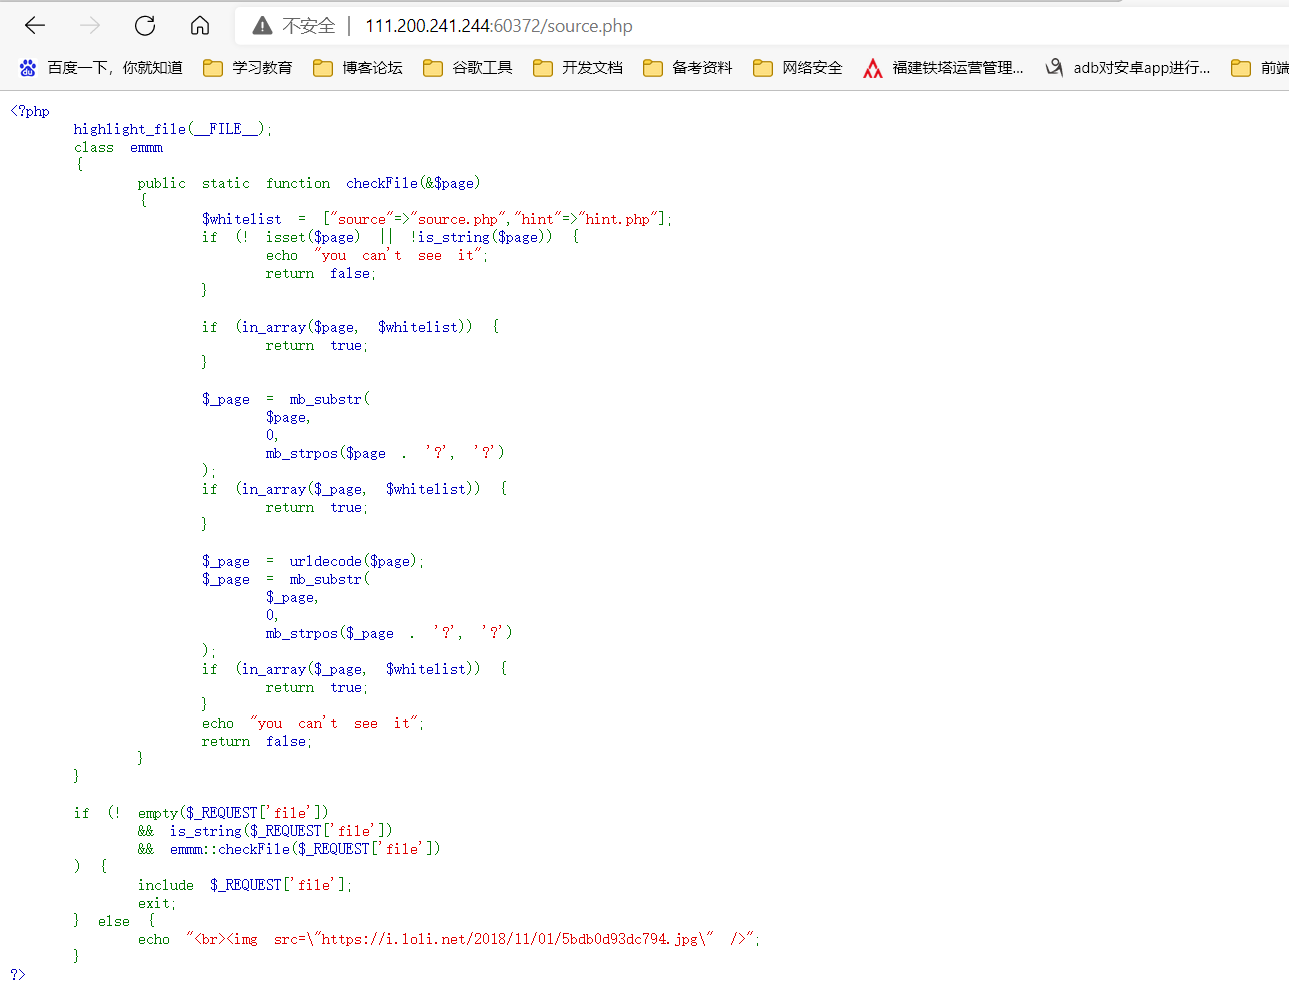This screenshot has height=985, width=1289.
Task: Focus the address bar URL
Action: (x=498, y=26)
